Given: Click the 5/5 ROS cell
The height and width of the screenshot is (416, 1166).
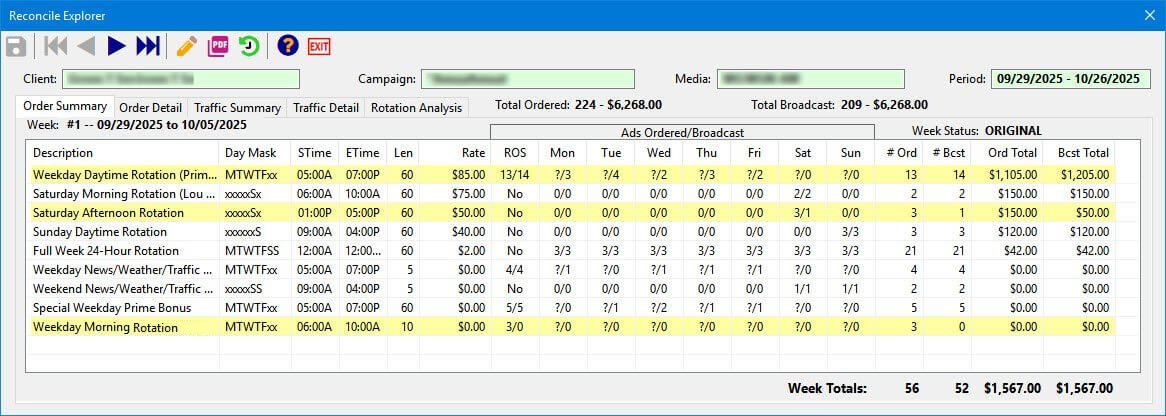Looking at the screenshot, I should (x=515, y=307).
